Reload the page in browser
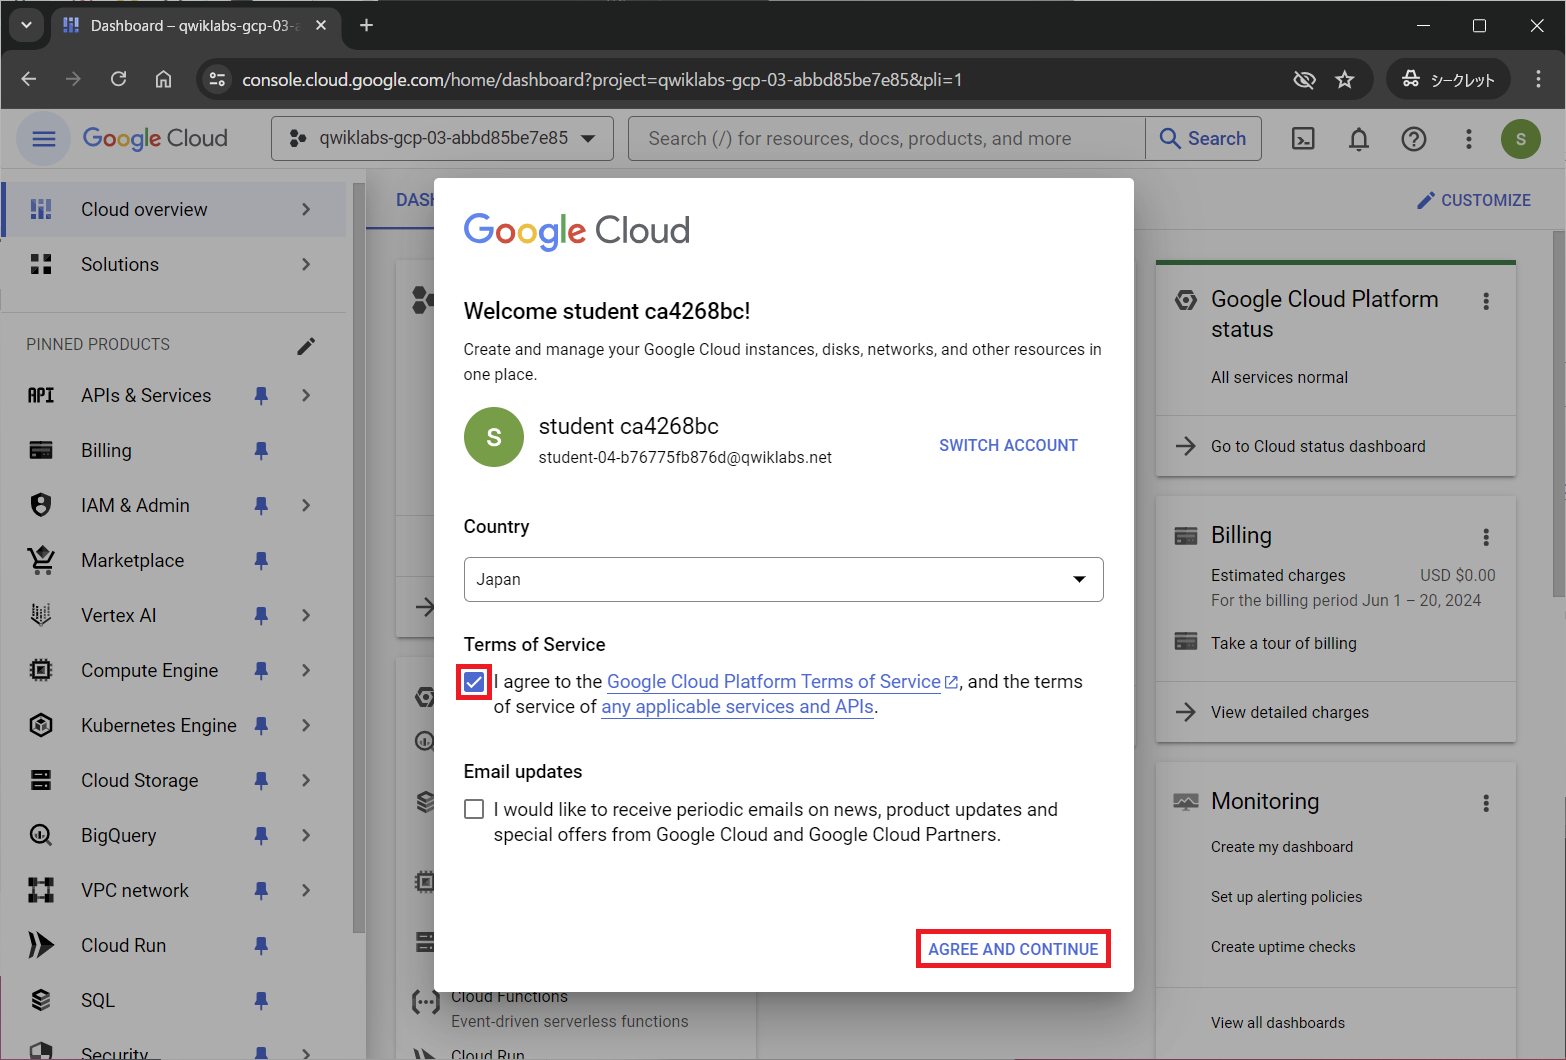1566x1060 pixels. pyautogui.click(x=118, y=79)
